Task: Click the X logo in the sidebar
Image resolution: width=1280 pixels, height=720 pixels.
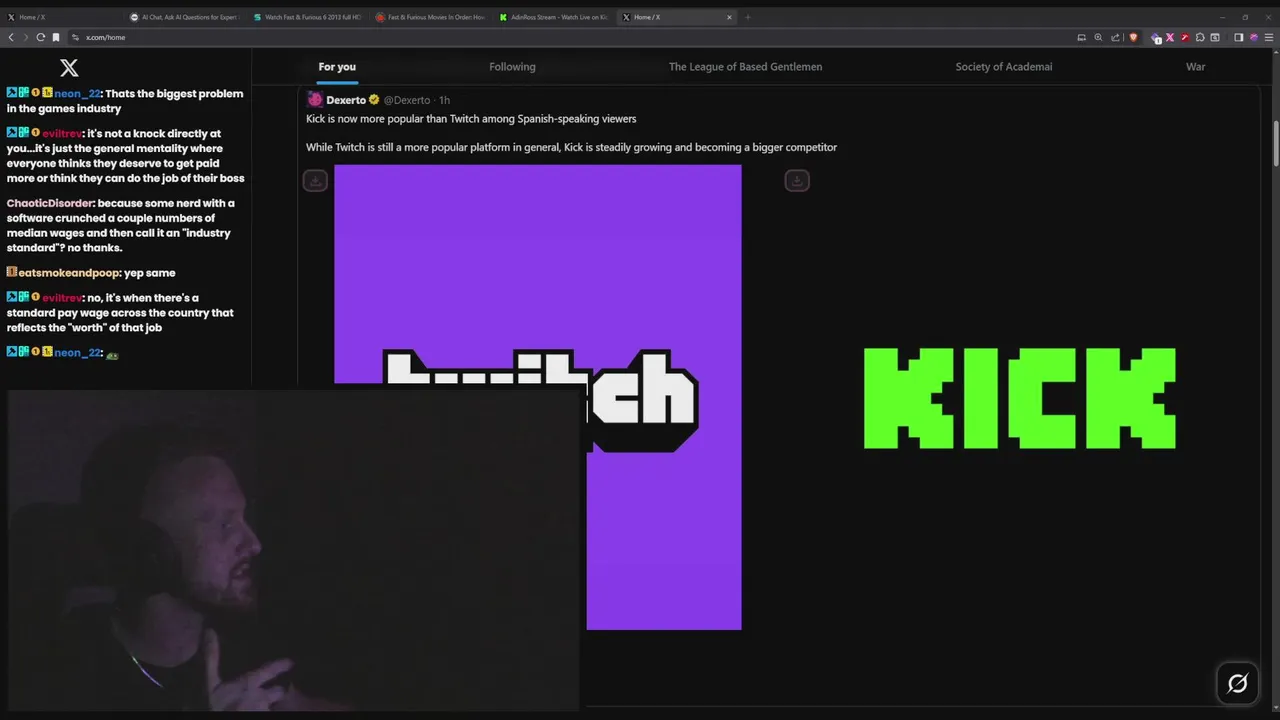Action: point(69,68)
